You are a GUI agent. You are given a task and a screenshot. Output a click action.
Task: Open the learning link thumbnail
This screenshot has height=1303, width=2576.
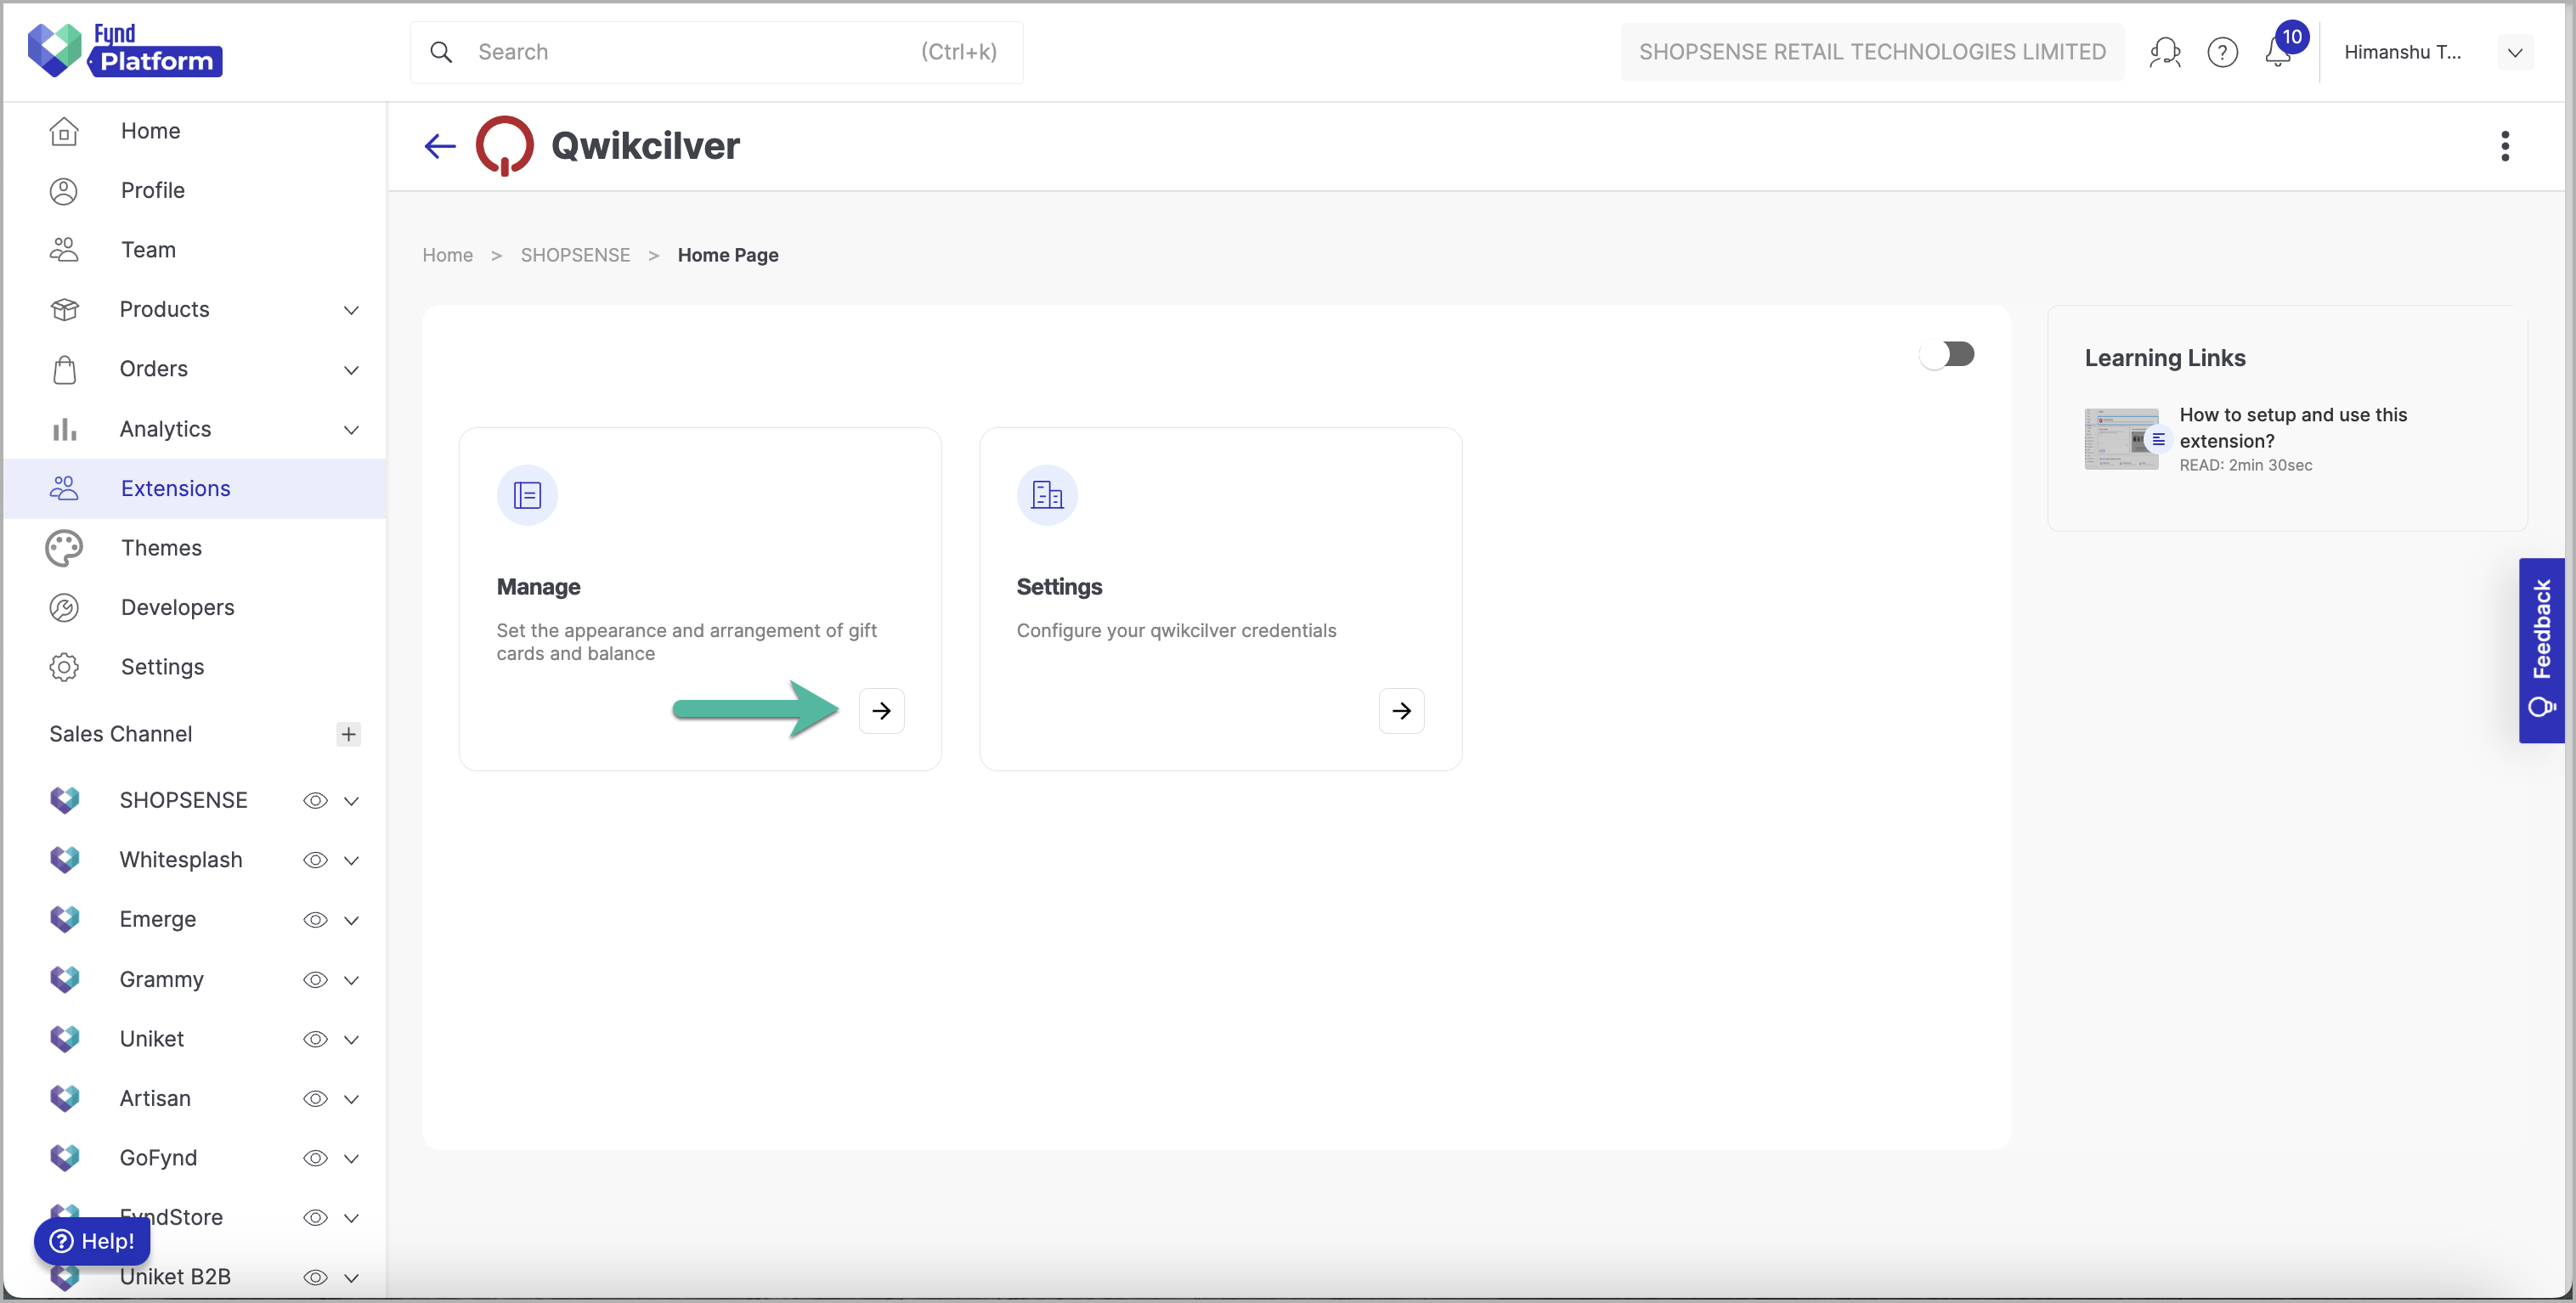(2122, 438)
